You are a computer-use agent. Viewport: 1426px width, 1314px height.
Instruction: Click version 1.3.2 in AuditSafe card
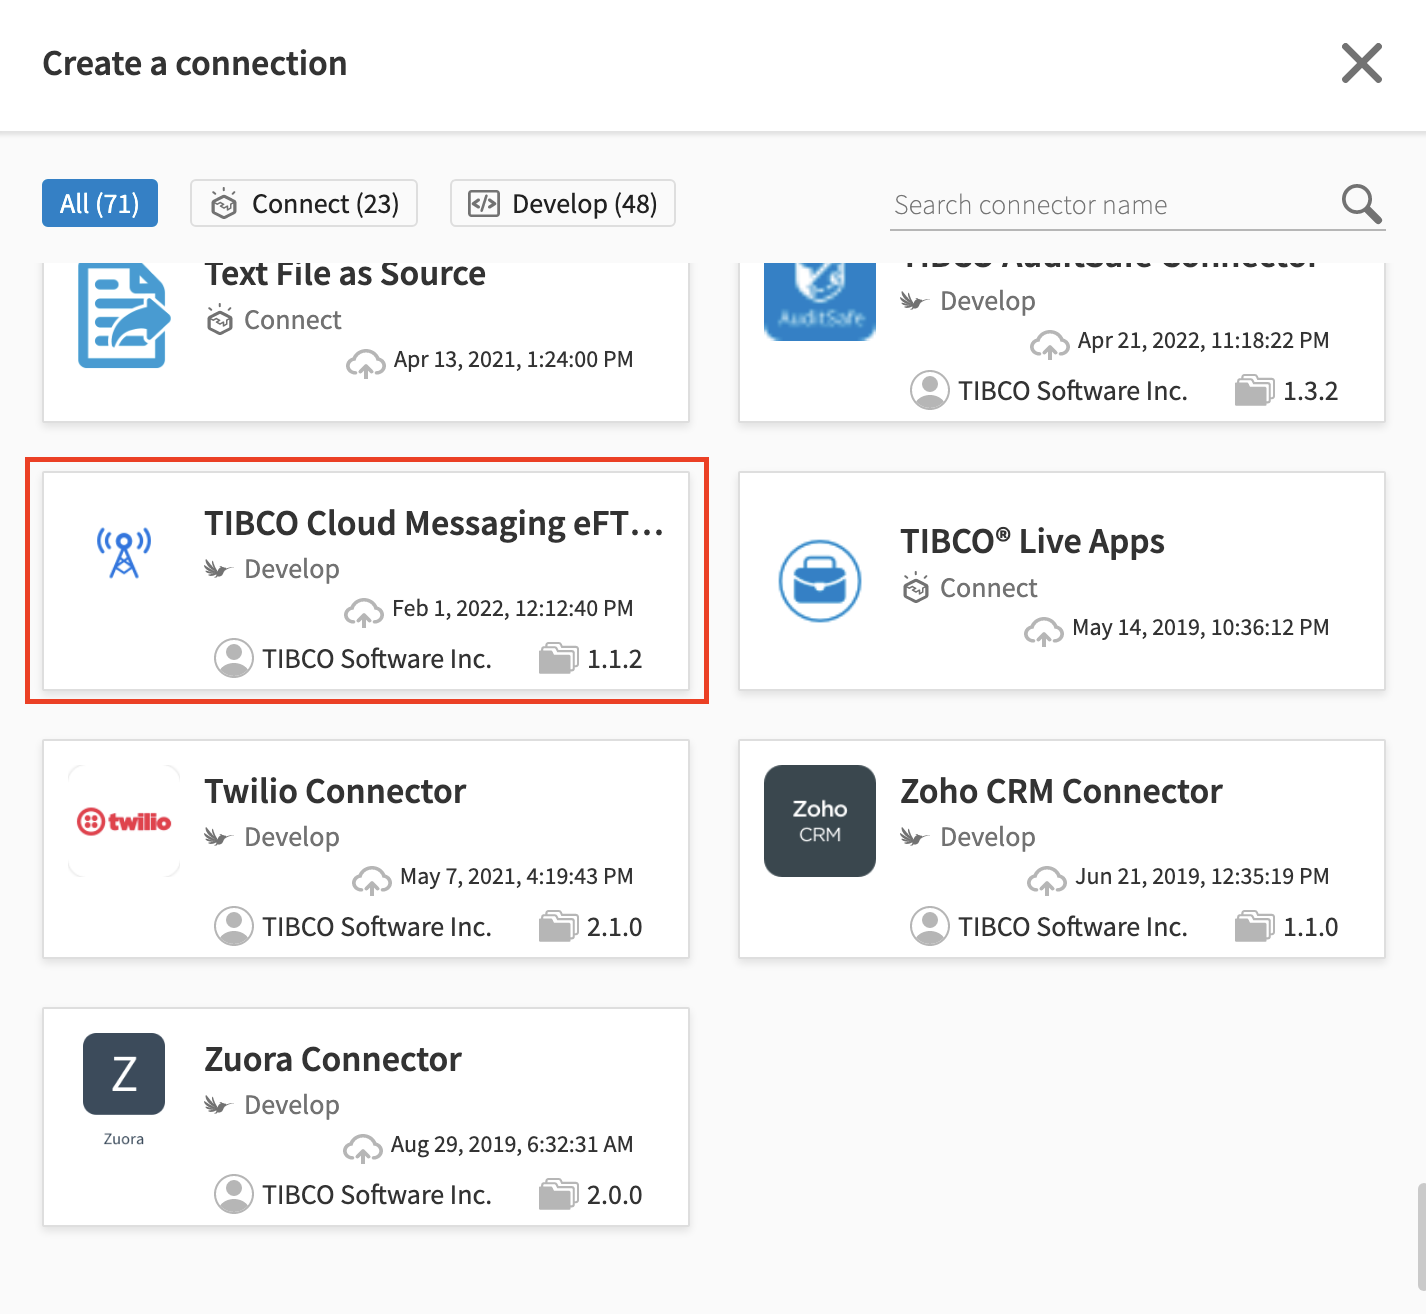[1310, 391]
